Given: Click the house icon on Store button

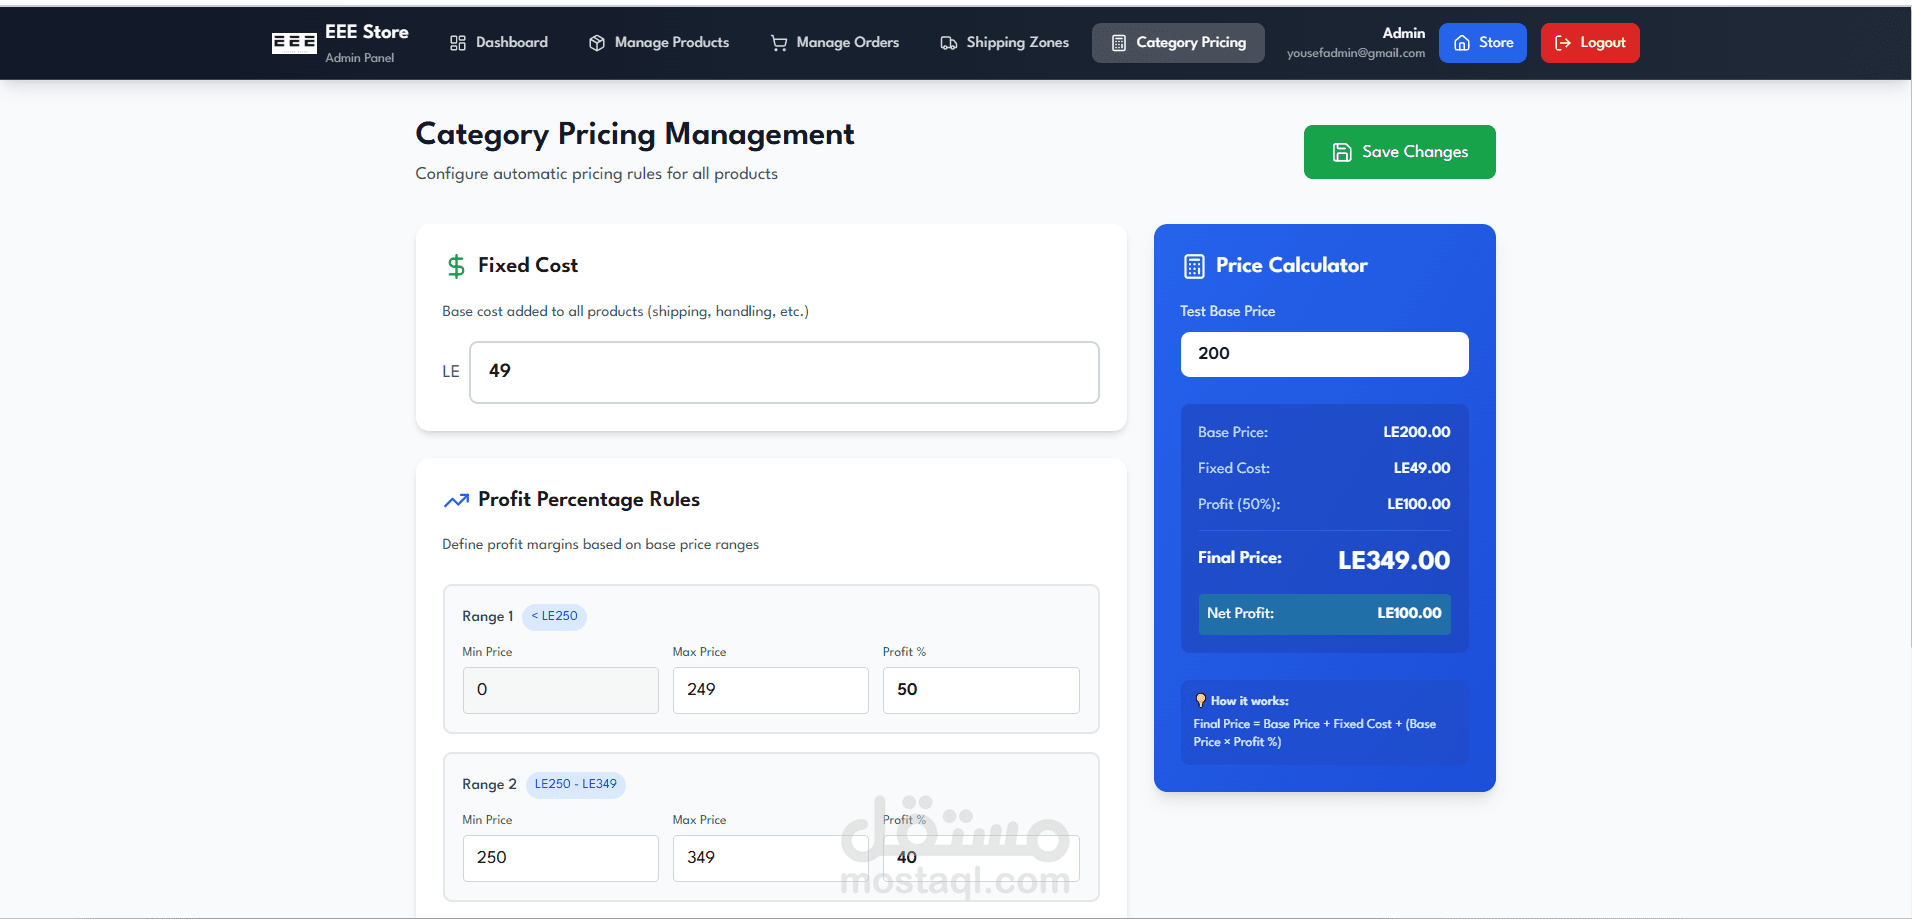Looking at the screenshot, I should (x=1462, y=43).
